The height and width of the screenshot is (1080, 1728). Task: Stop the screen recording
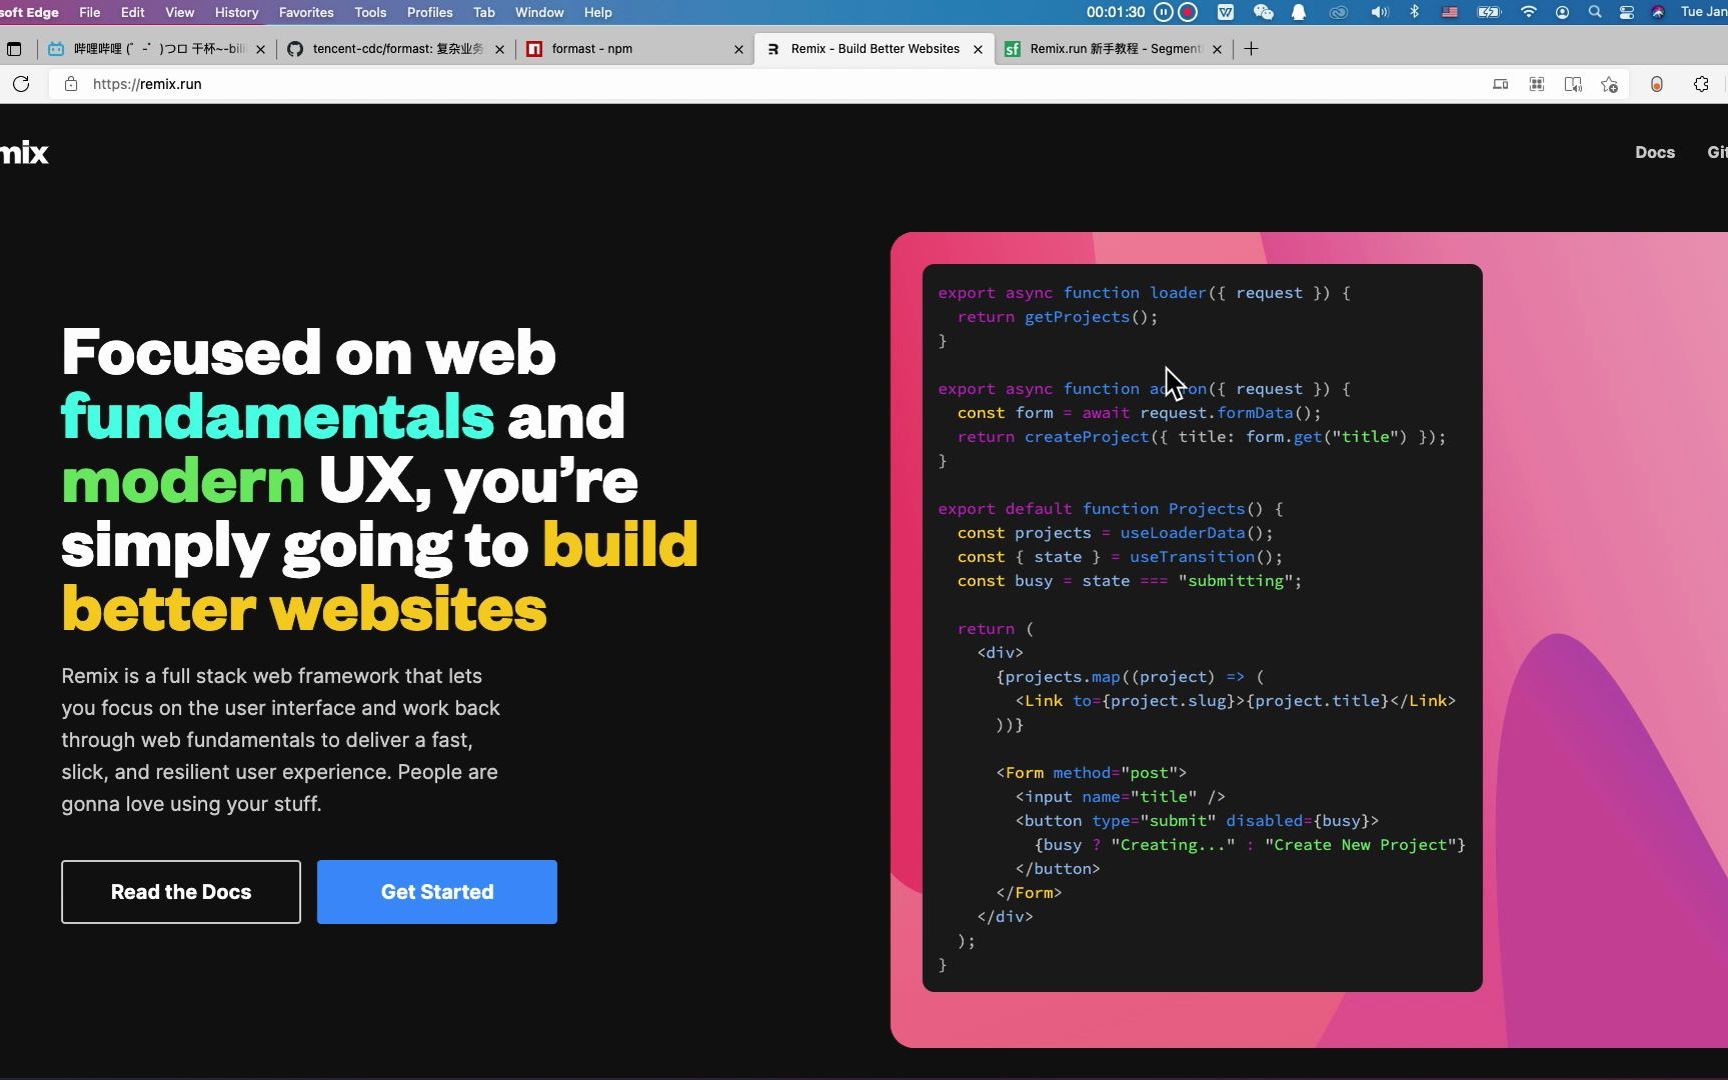[x=1188, y=12]
